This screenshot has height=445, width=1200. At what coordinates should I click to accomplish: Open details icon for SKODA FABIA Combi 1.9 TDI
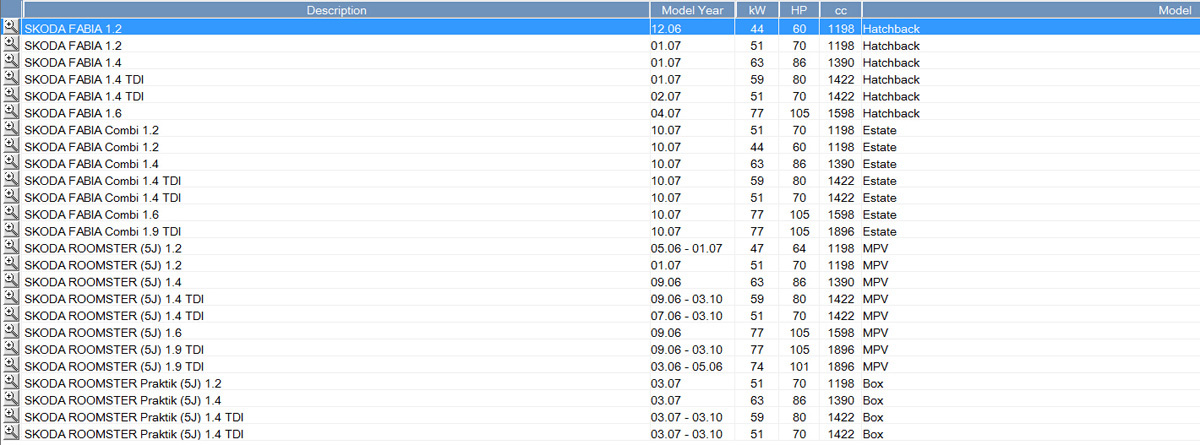[10, 231]
